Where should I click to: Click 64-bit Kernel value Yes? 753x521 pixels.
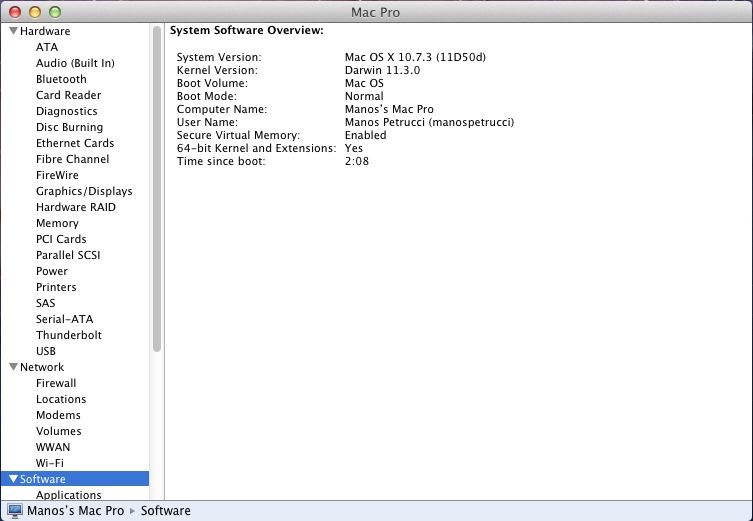point(354,148)
